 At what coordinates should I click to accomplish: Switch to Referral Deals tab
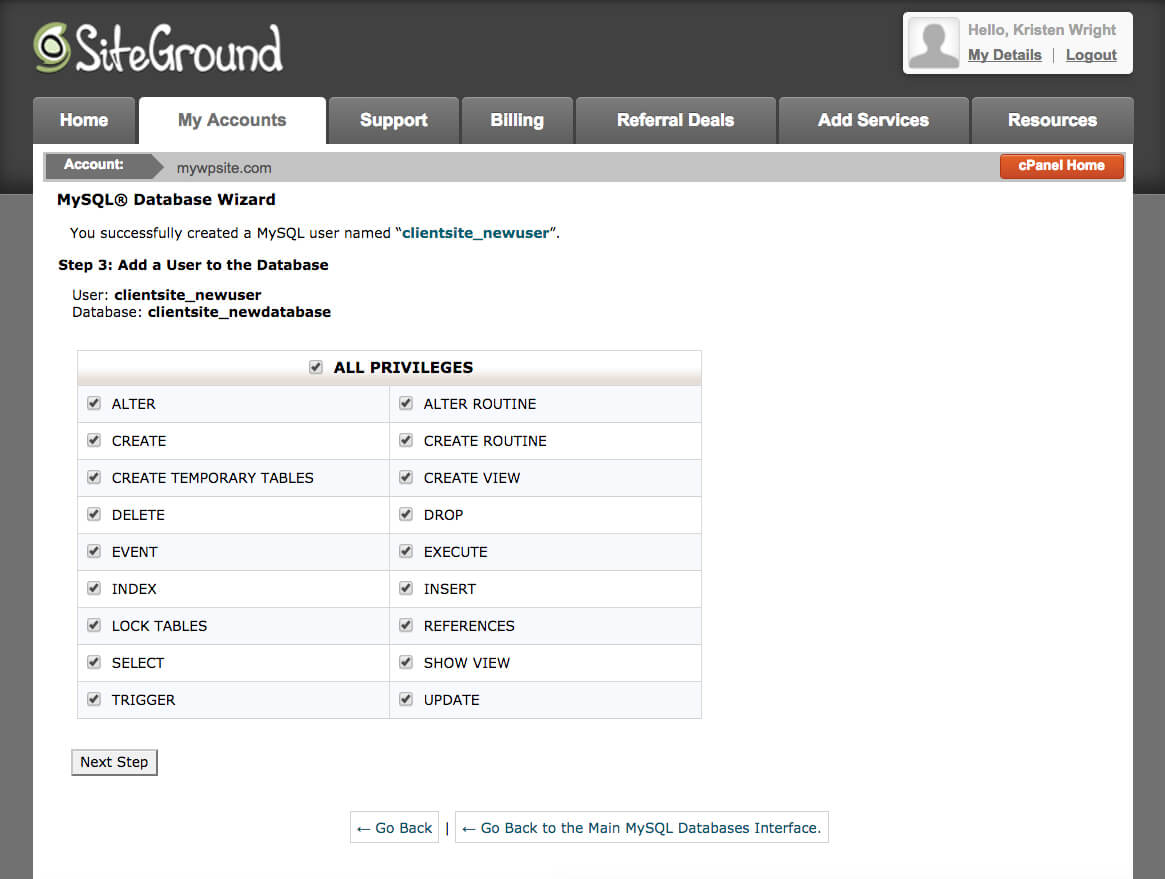pyautogui.click(x=675, y=120)
